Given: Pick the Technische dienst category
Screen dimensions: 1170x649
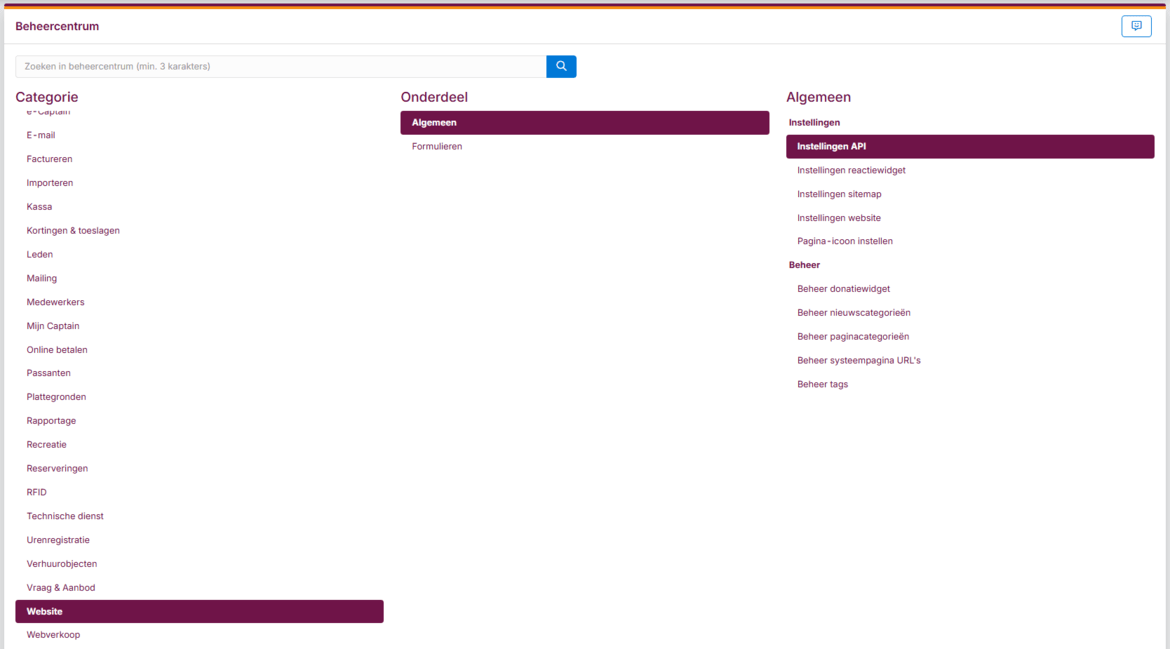Looking at the screenshot, I should [x=65, y=516].
